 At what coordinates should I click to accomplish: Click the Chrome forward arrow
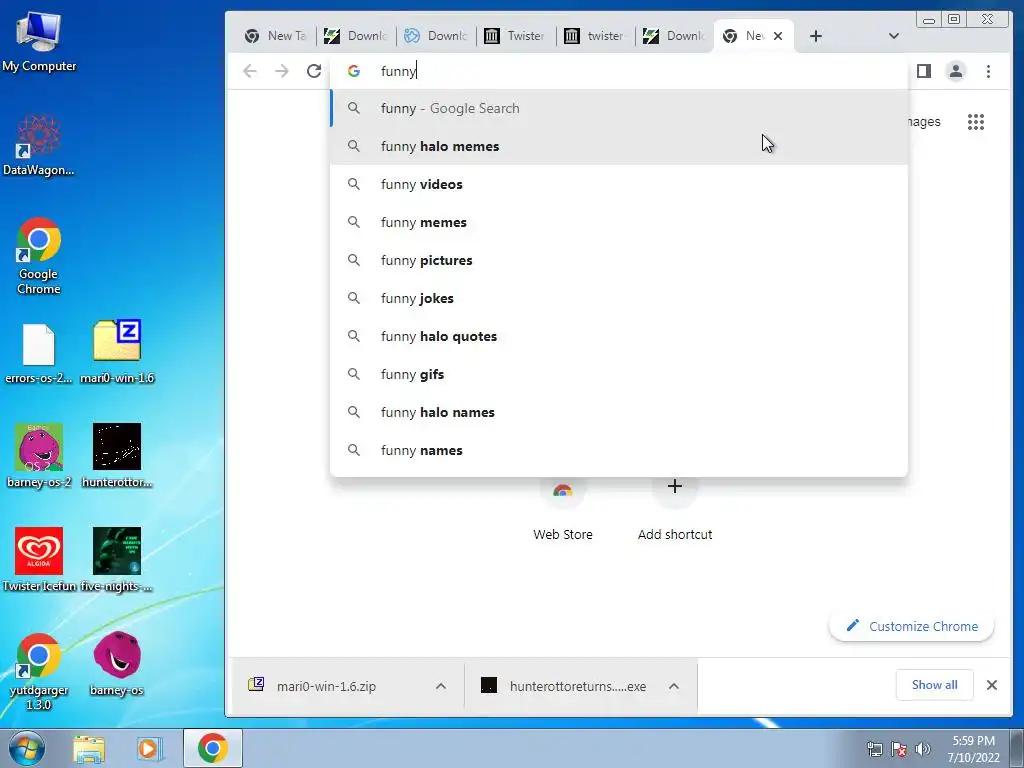281,71
